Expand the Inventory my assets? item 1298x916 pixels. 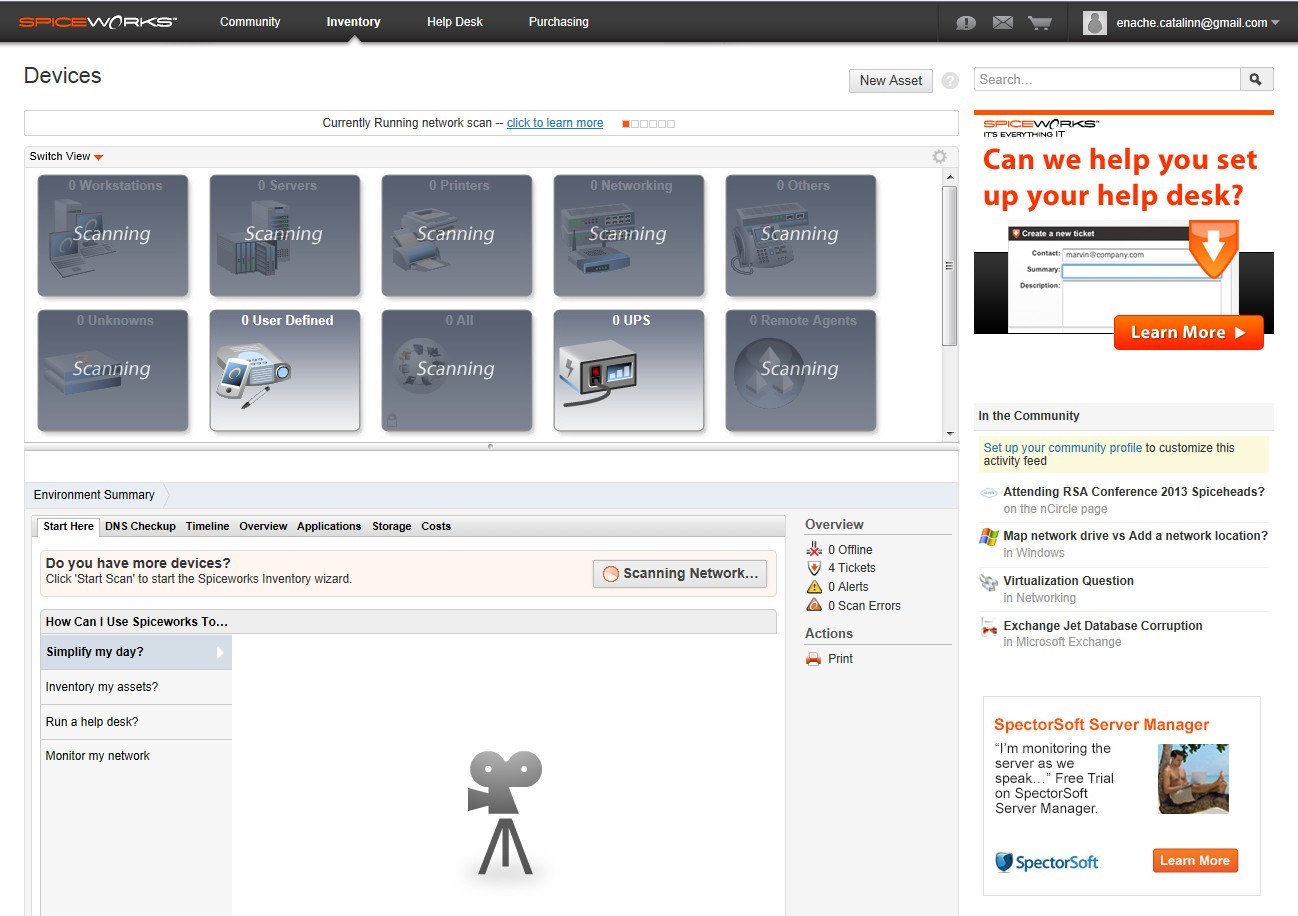[136, 687]
